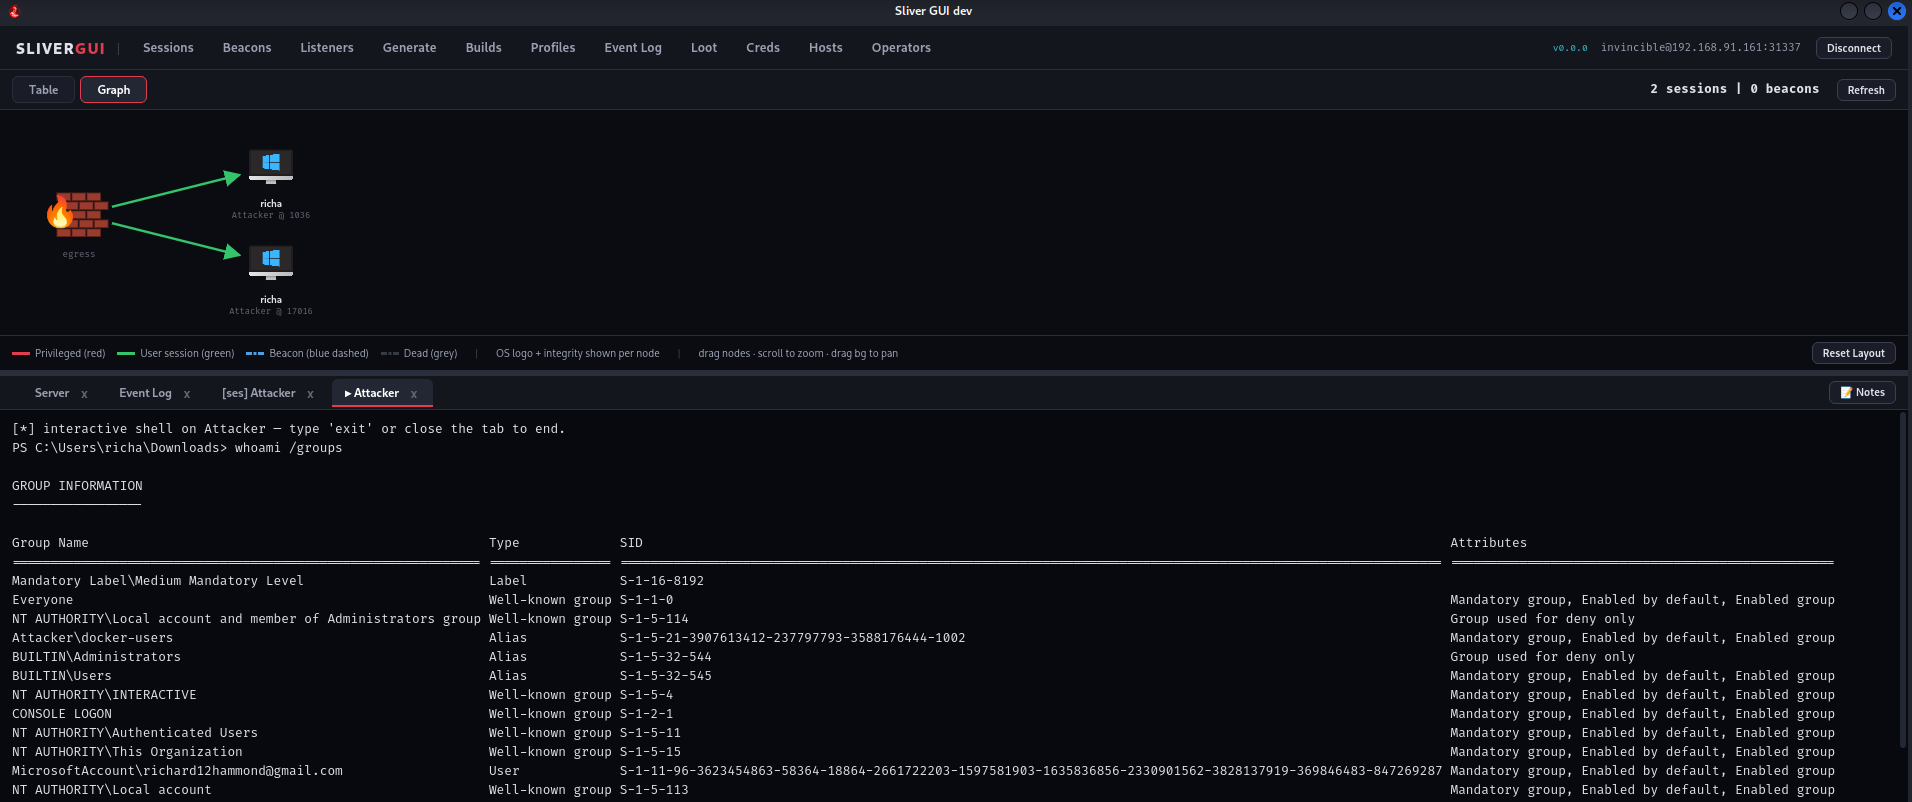Open the Operators section
Screen dimensions: 1912x802
[x=901, y=48]
